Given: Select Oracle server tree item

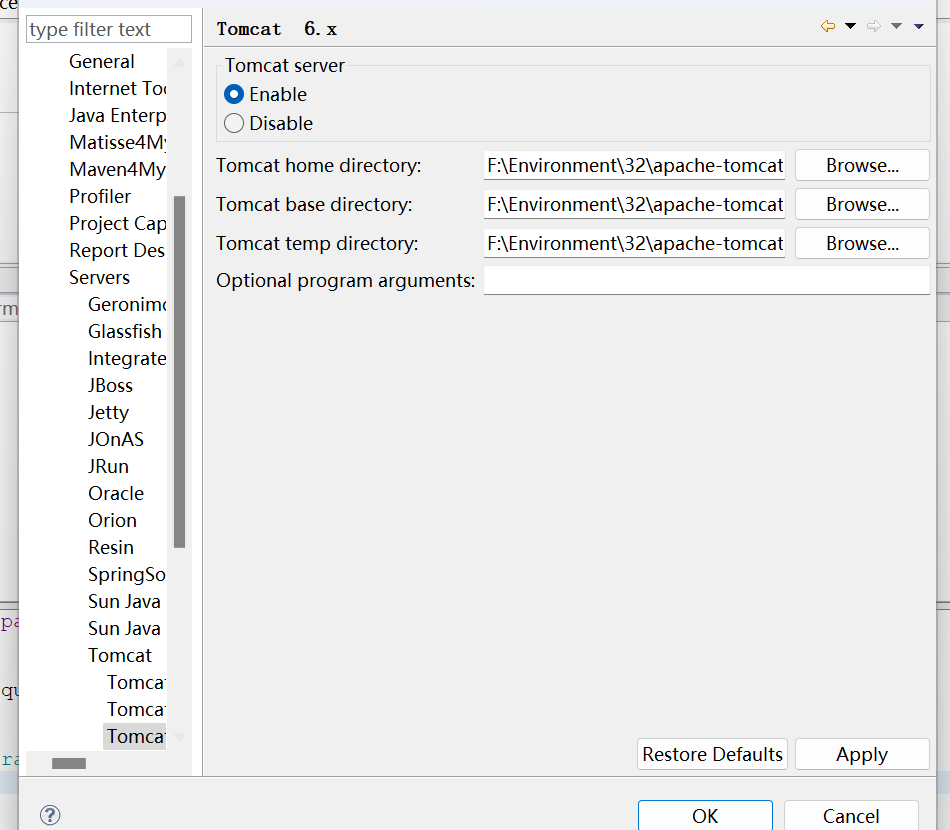Looking at the screenshot, I should [x=116, y=493].
